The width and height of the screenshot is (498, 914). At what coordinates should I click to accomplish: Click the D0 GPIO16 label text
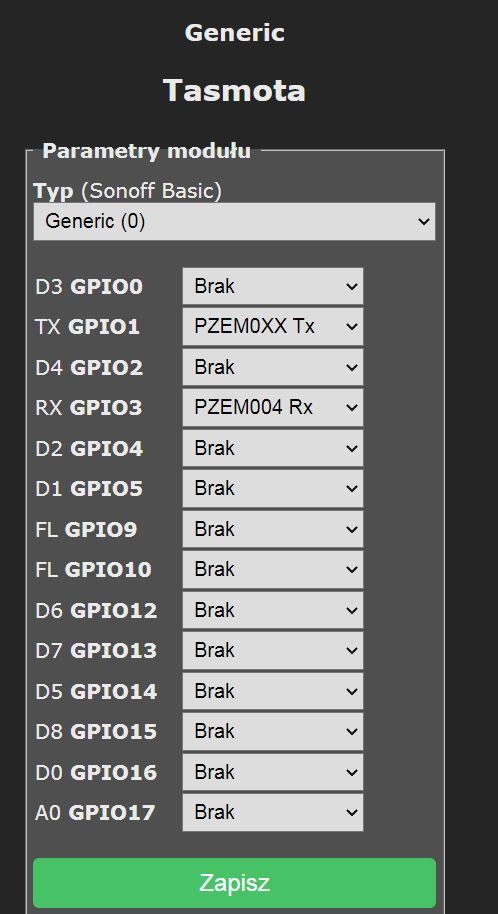(96, 773)
